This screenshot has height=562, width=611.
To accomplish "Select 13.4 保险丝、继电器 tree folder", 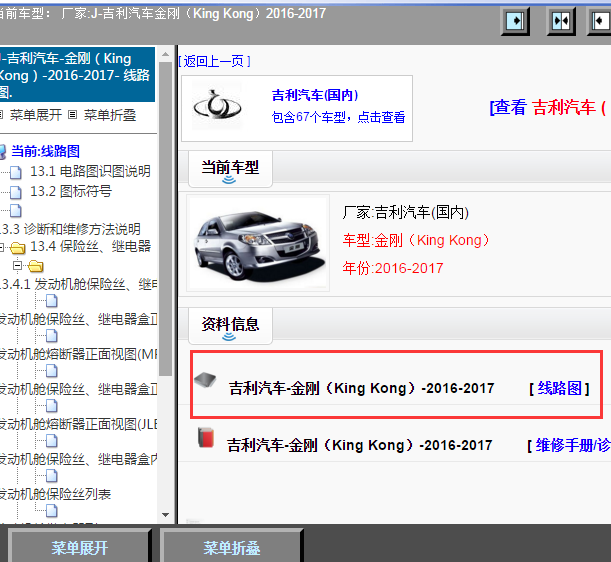I will [90, 246].
